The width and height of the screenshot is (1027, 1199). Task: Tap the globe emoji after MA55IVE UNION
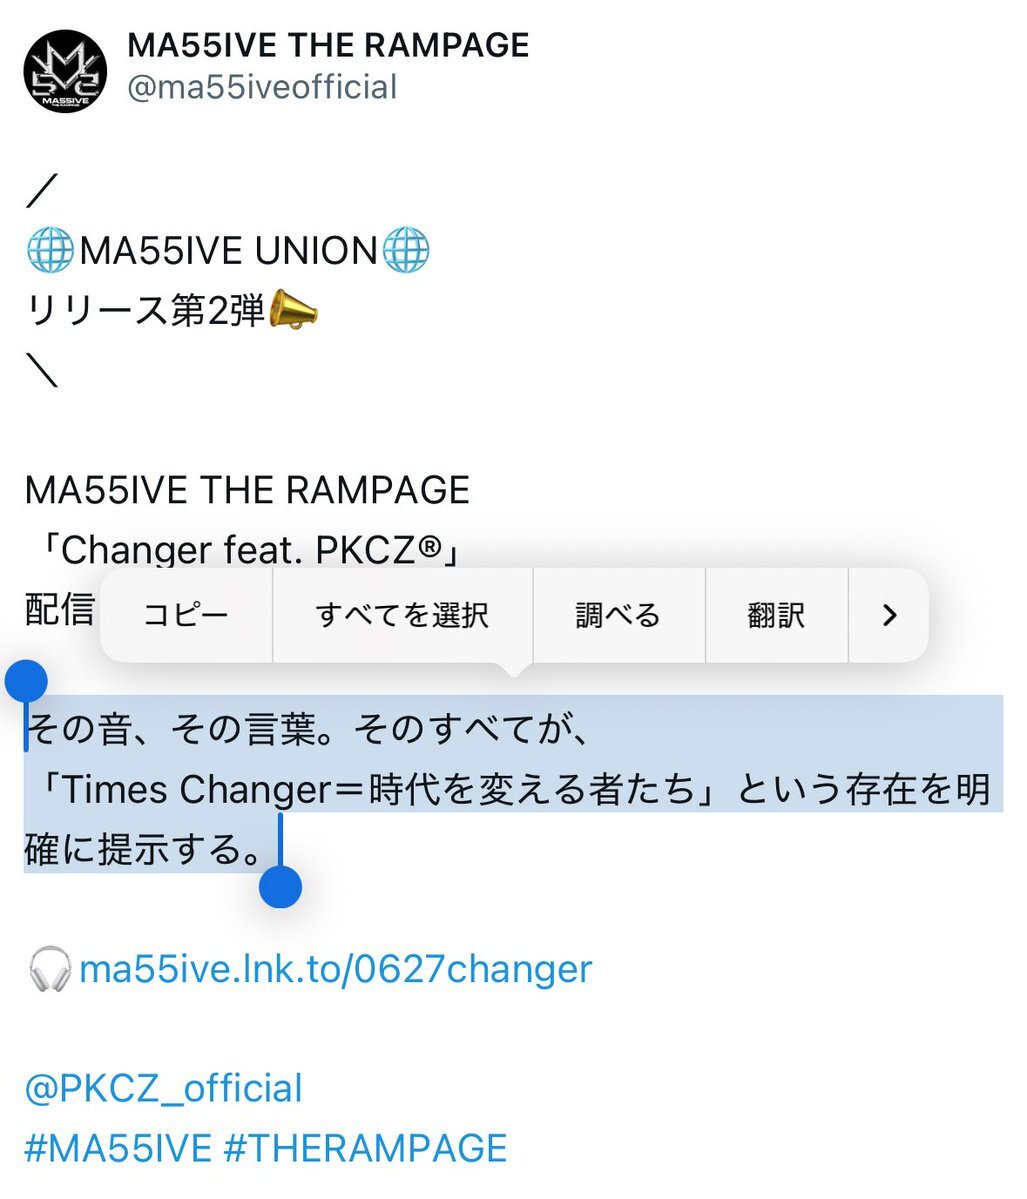[405, 250]
